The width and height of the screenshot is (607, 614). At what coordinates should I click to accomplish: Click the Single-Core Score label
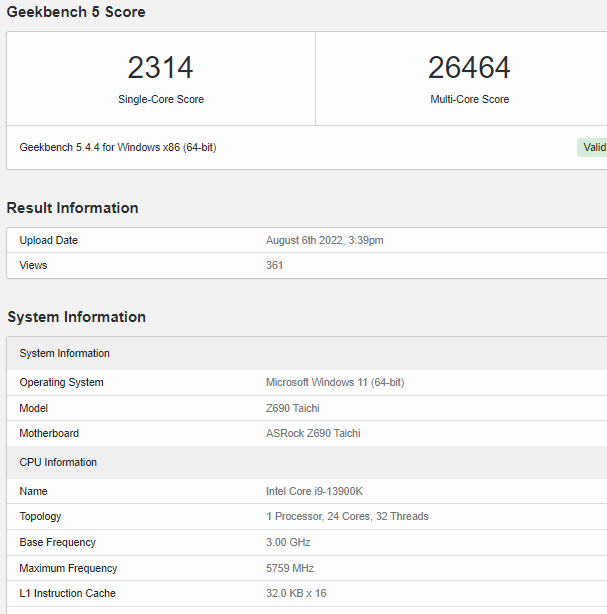click(161, 99)
